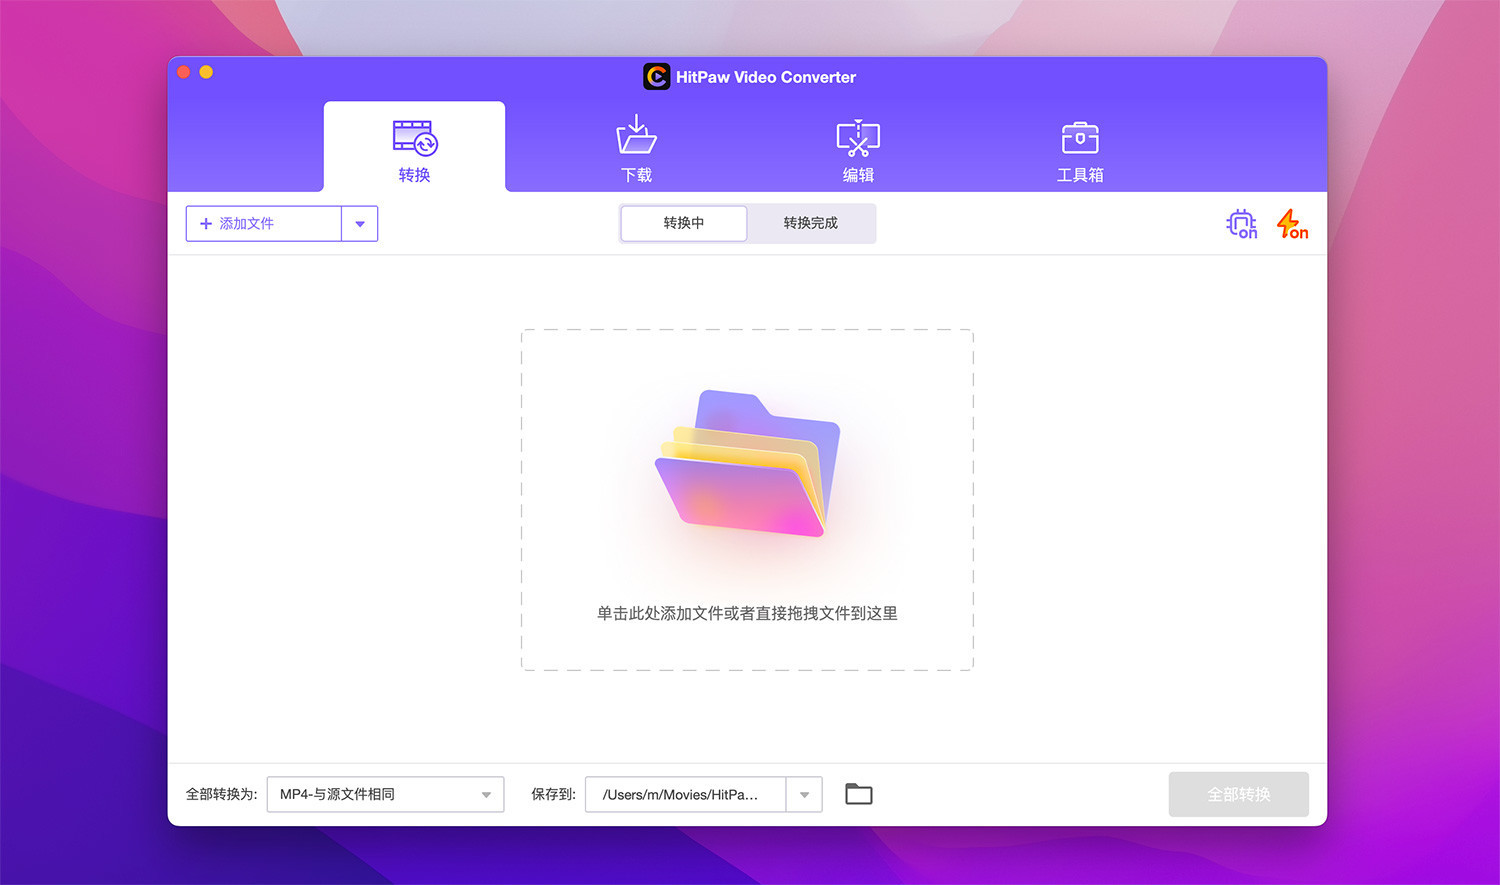Click the HitPaw logo in the title bar
This screenshot has width=1500, height=885.
656,76
